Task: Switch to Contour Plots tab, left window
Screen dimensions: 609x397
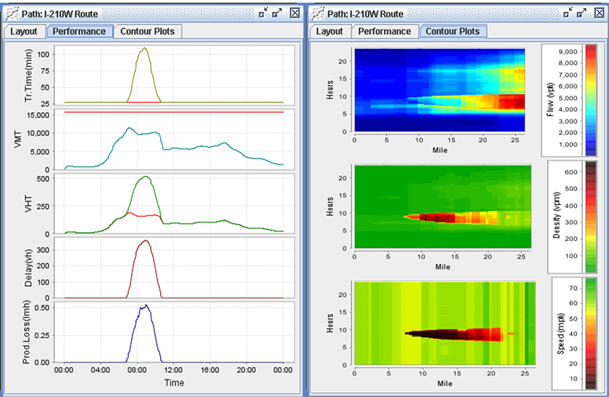Action: tap(147, 31)
